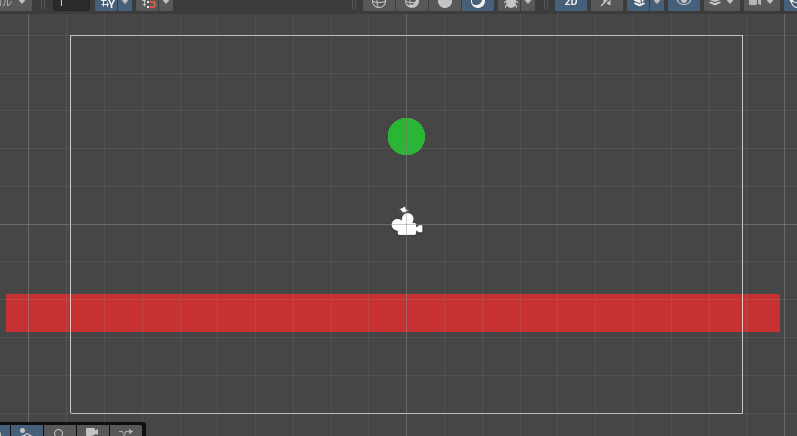Expand the debug draw mode dropdown arrow
Image resolution: width=797 pixels, height=436 pixels.
coord(528,4)
